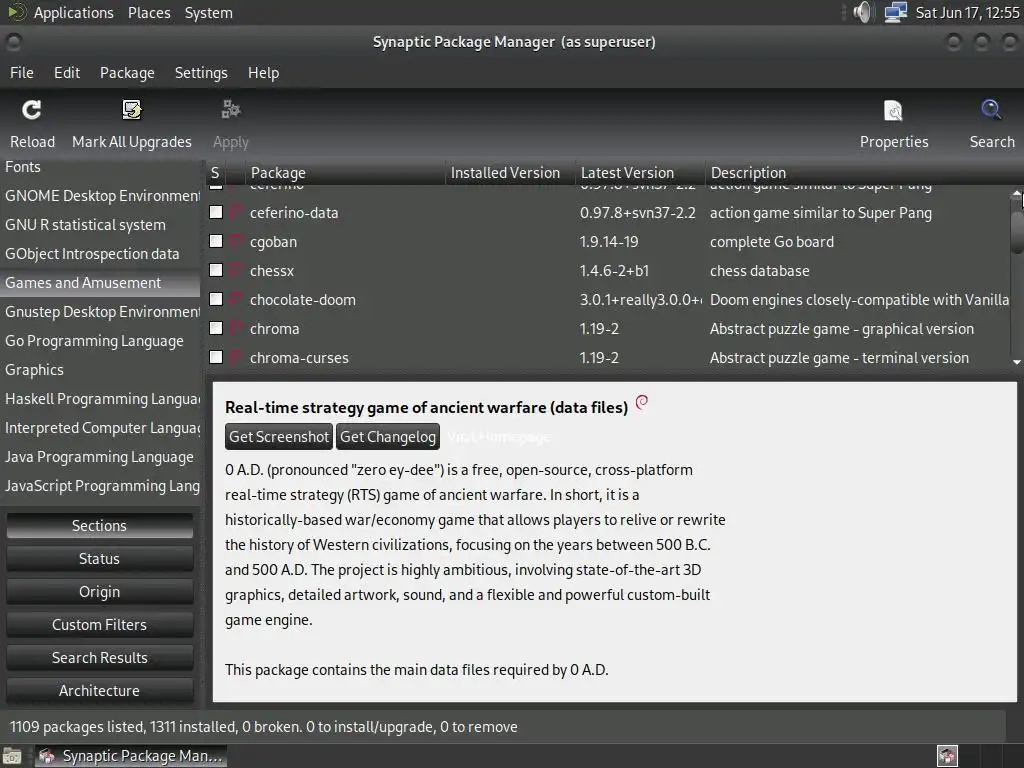The width and height of the screenshot is (1024, 768).
Task: Select Haskell Programming Language section
Action: [100, 399]
